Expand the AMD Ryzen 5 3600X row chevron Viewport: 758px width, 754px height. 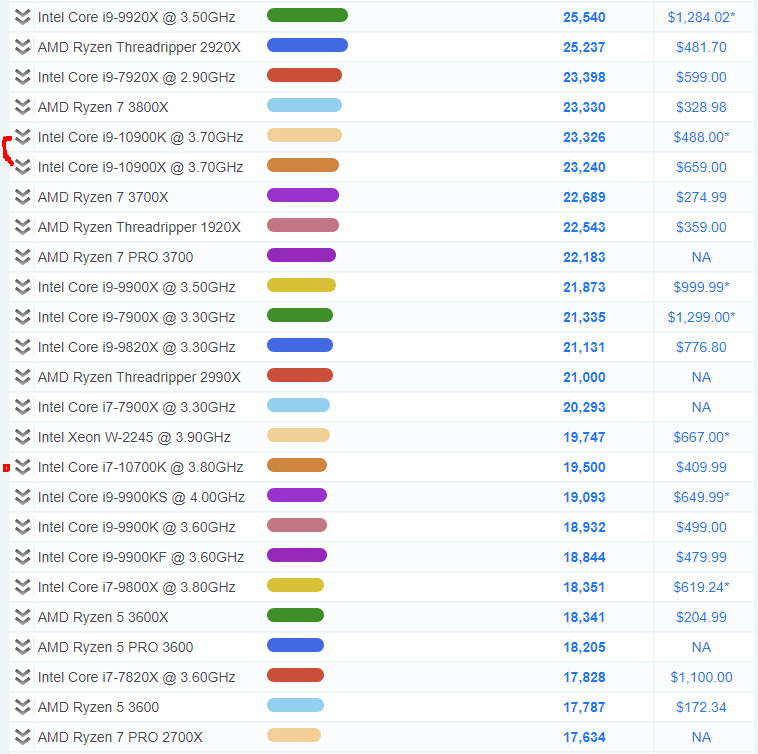22,616
